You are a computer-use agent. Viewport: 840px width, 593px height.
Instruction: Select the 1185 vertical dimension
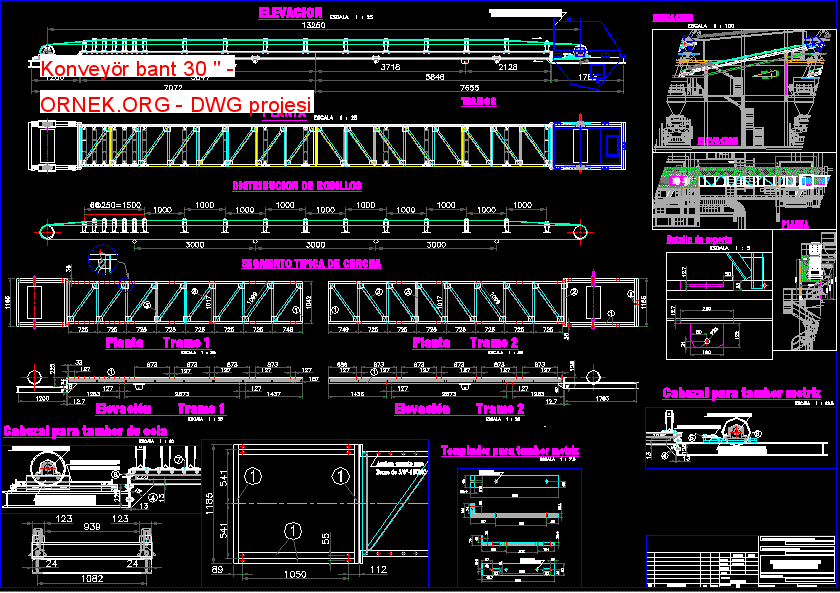209,504
